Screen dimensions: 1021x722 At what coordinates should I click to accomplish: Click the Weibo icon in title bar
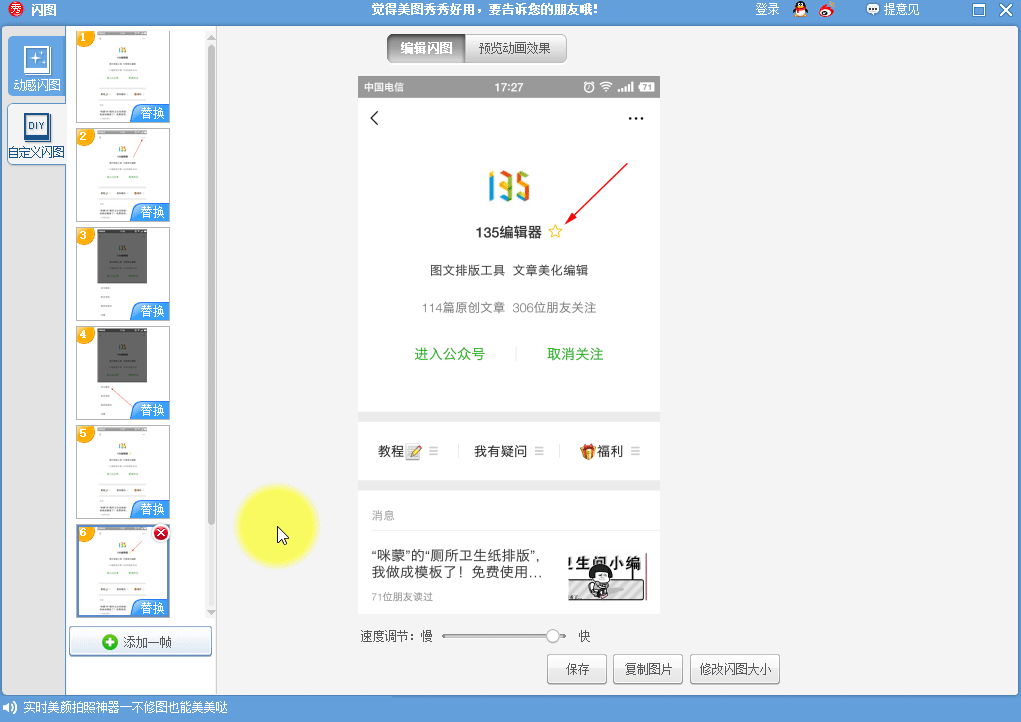tap(826, 10)
